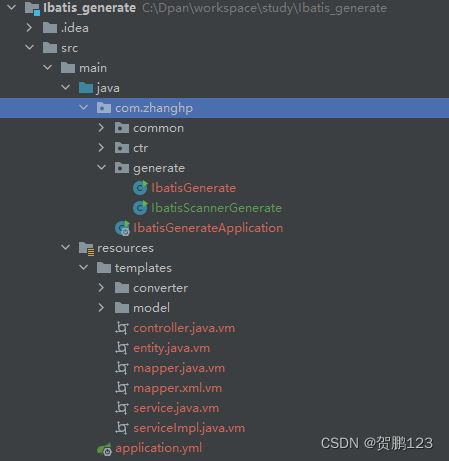Click the entity.java.vm file icon

click(x=122, y=348)
